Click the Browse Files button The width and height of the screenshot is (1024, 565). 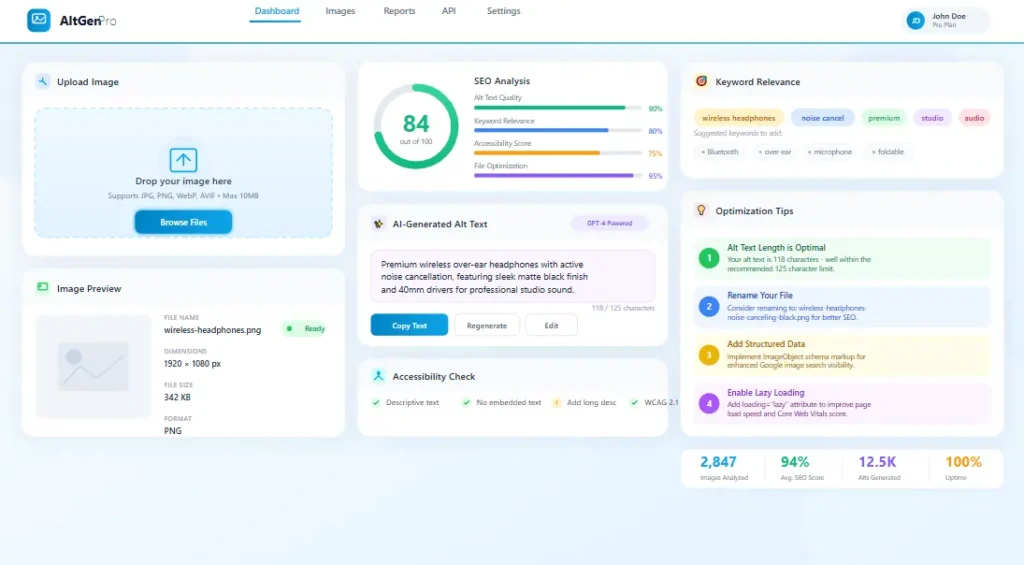(184, 222)
